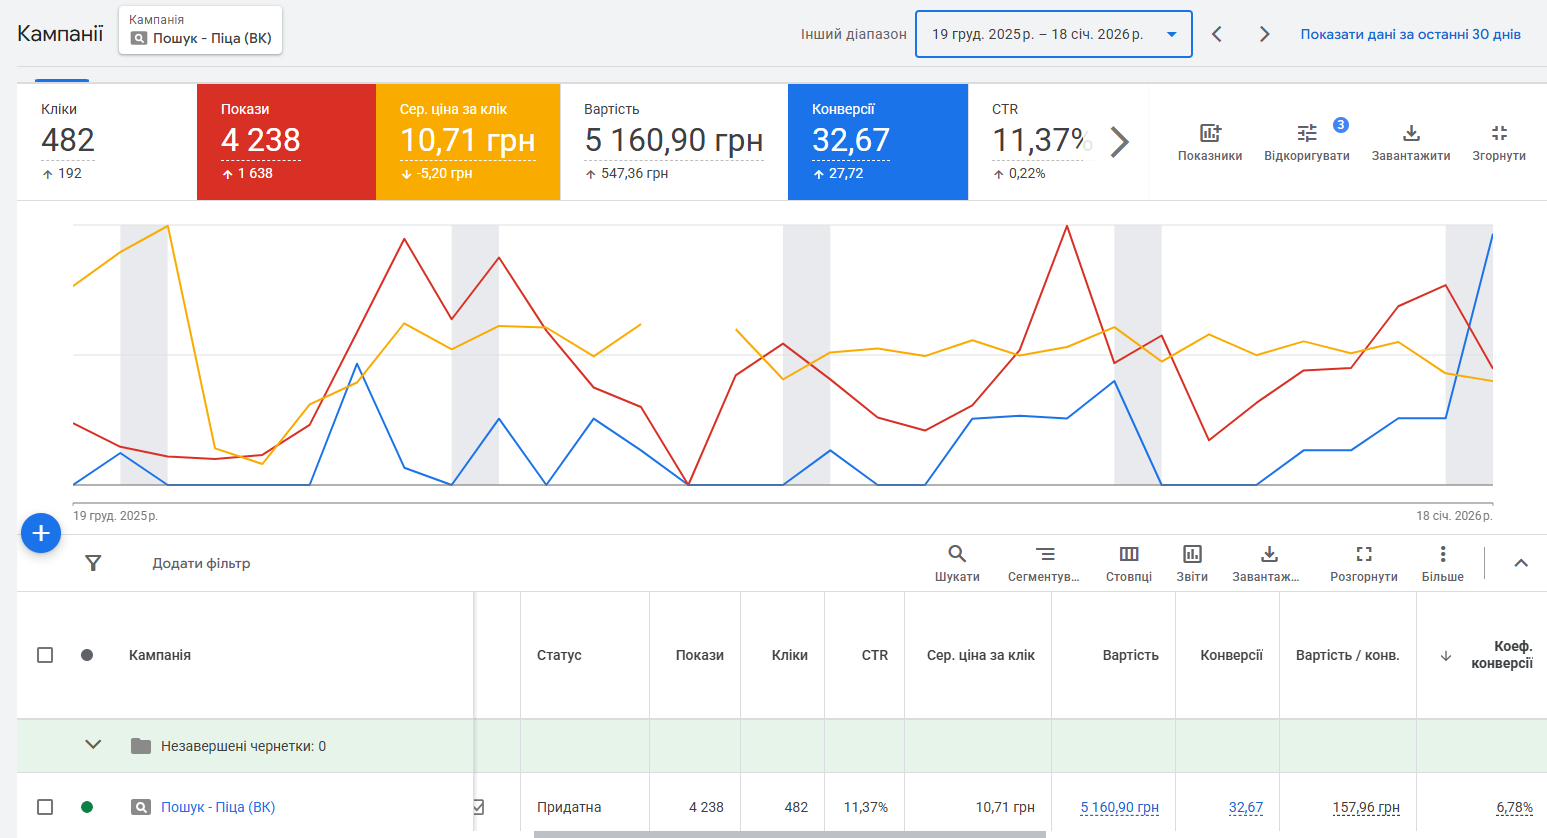Tick the checkbox for Пошук - Піца (ВК) row
This screenshot has width=1547, height=838.
[x=45, y=807]
